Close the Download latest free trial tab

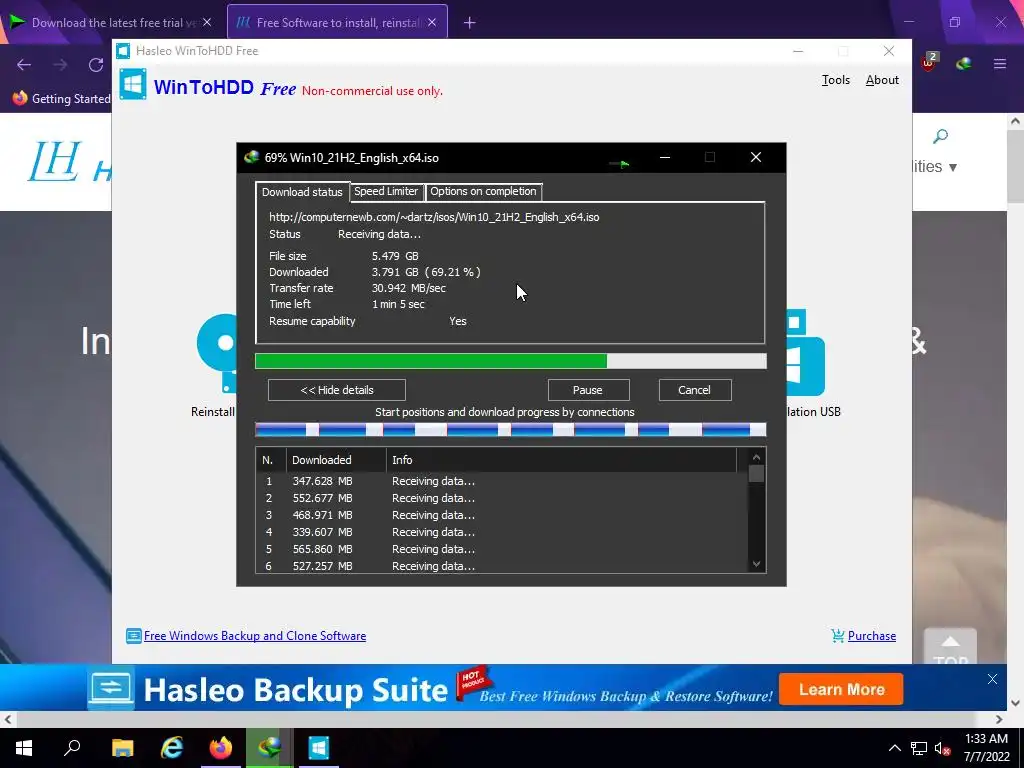207,23
